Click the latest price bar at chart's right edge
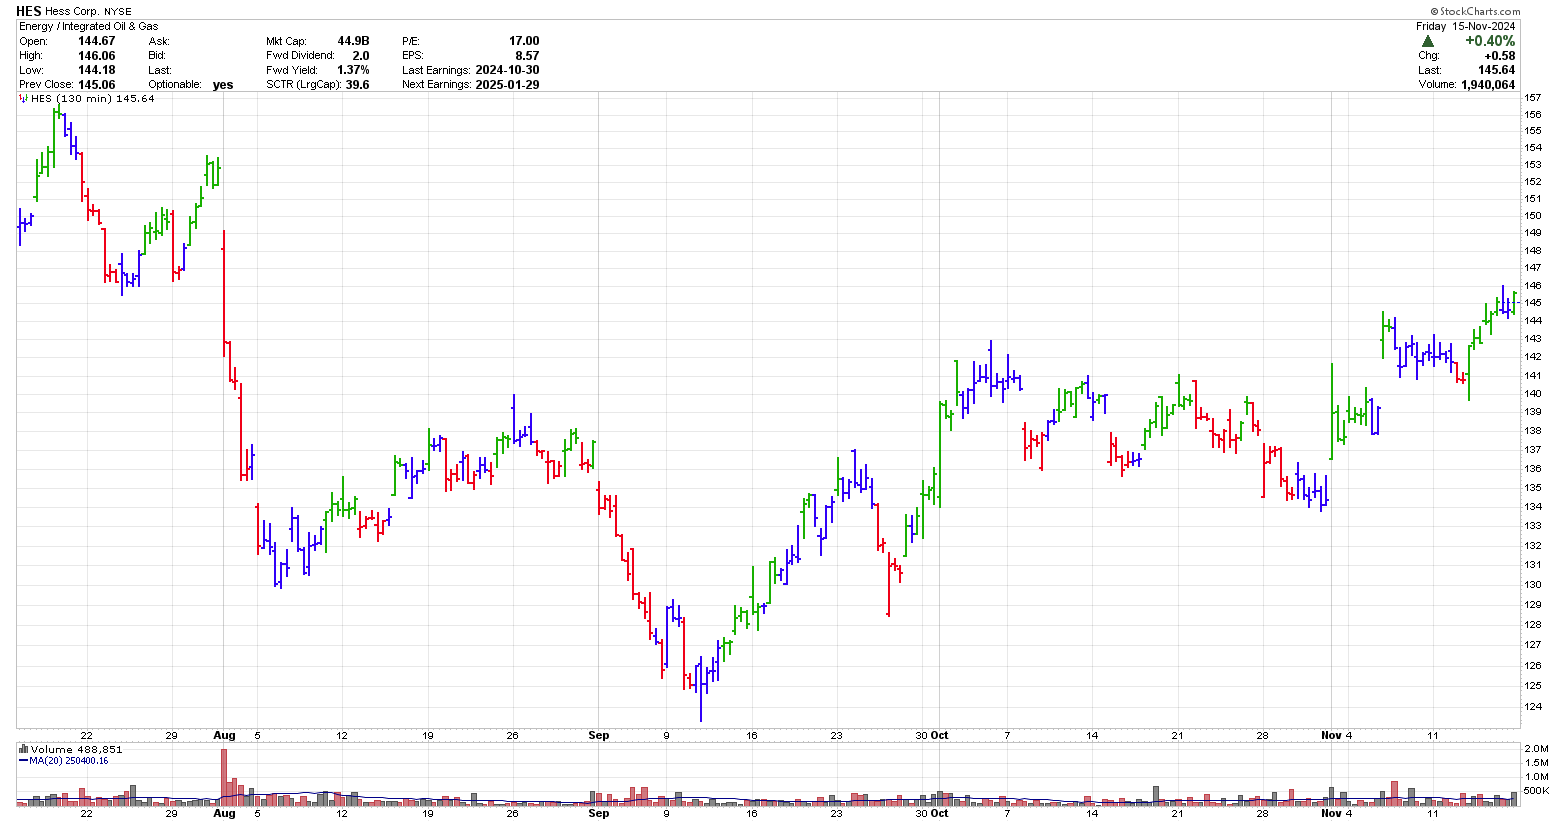The width and height of the screenshot is (1565, 822). click(1514, 302)
